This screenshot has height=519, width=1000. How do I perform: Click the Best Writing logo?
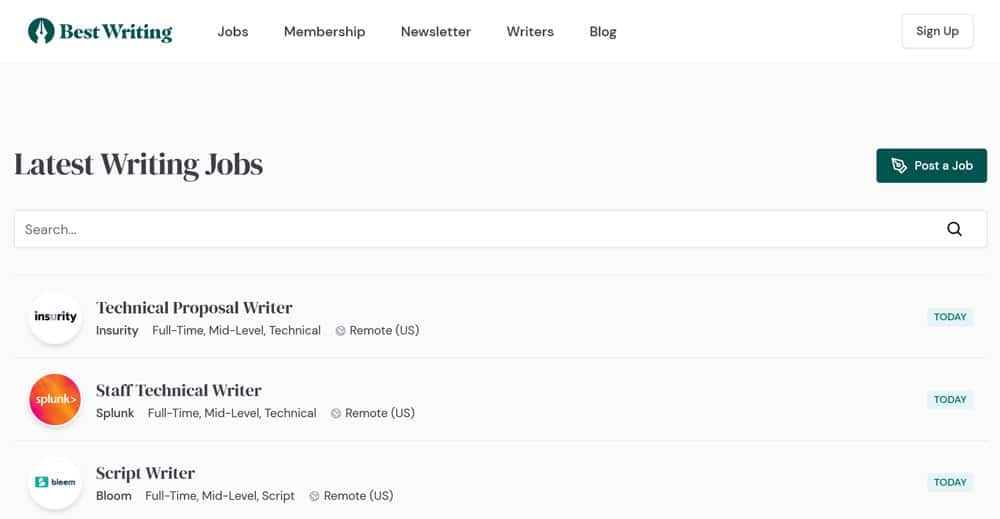click(x=100, y=31)
